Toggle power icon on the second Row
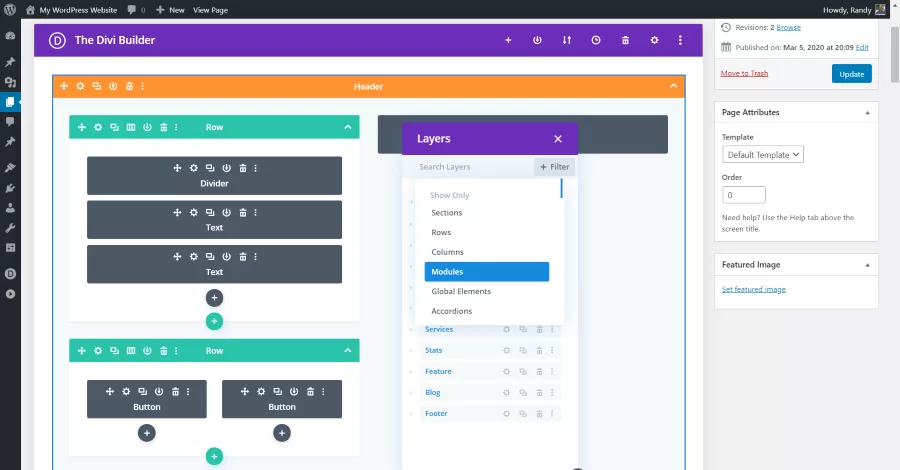 (x=148, y=351)
